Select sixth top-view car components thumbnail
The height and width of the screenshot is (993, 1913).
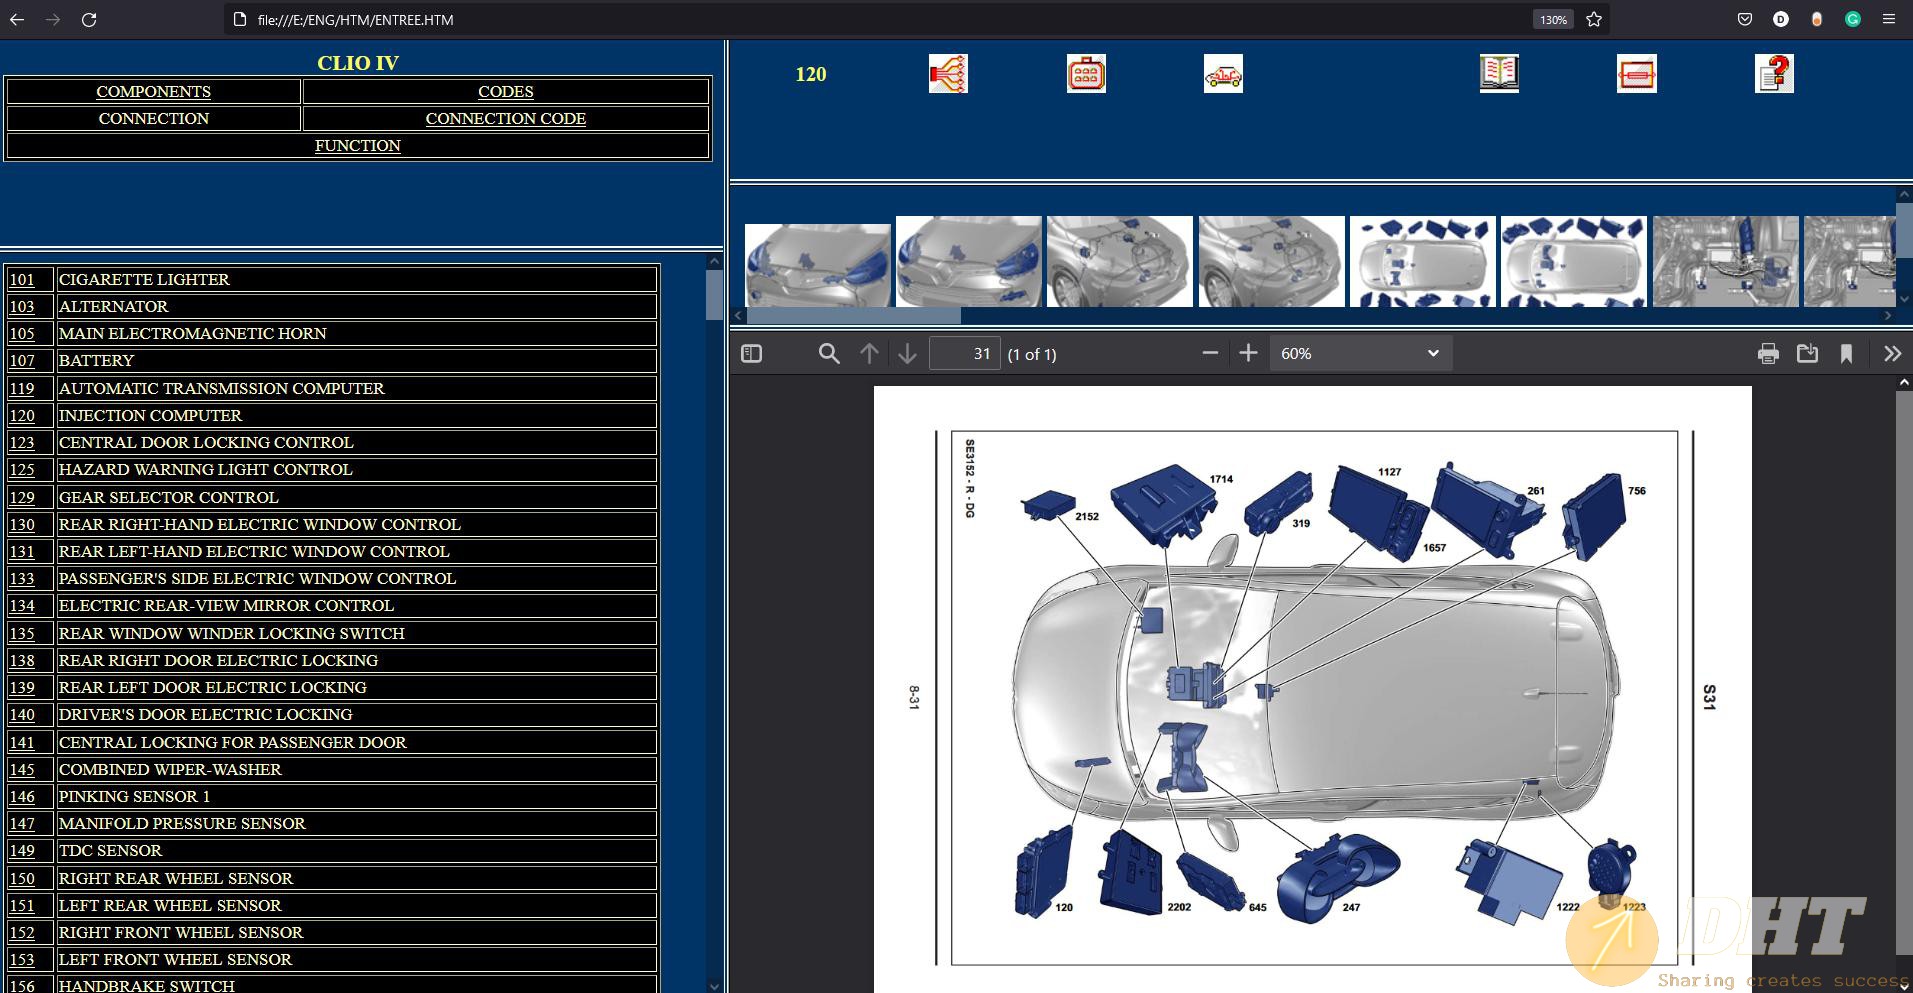tap(1573, 261)
